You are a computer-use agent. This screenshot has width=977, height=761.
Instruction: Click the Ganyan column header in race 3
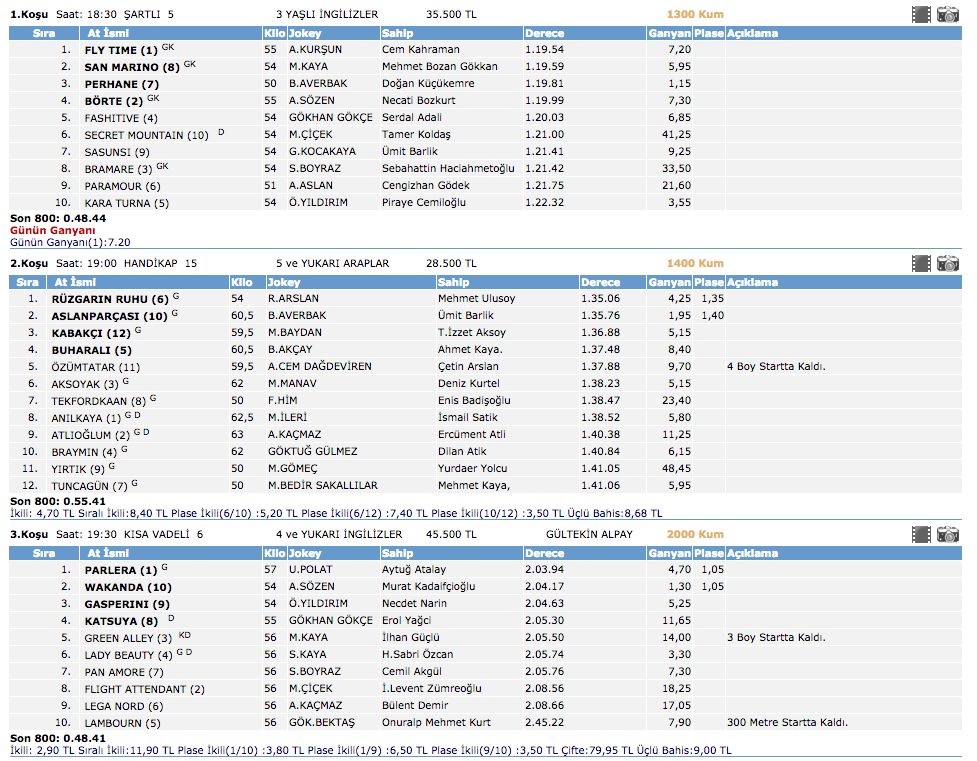(670, 553)
